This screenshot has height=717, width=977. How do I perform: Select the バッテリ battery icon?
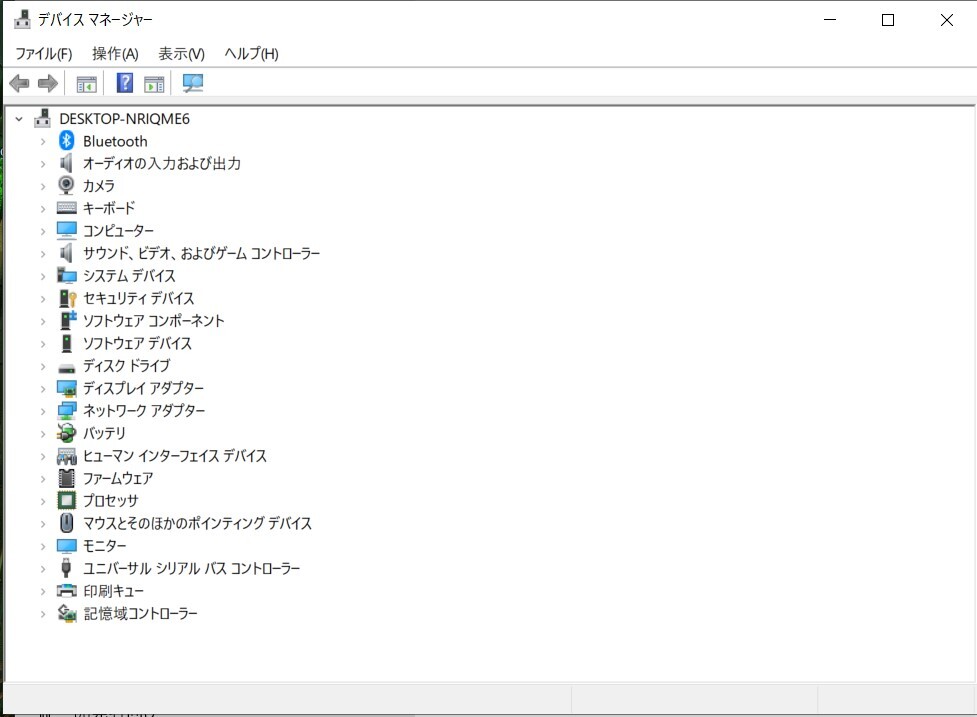point(66,433)
